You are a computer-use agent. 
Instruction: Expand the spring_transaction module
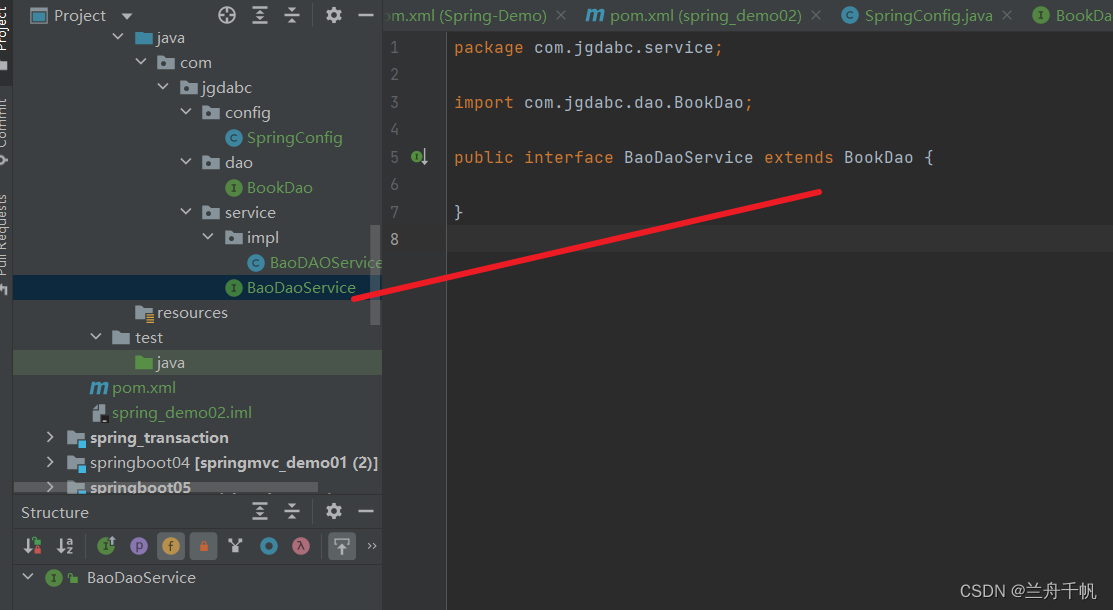click(x=50, y=437)
